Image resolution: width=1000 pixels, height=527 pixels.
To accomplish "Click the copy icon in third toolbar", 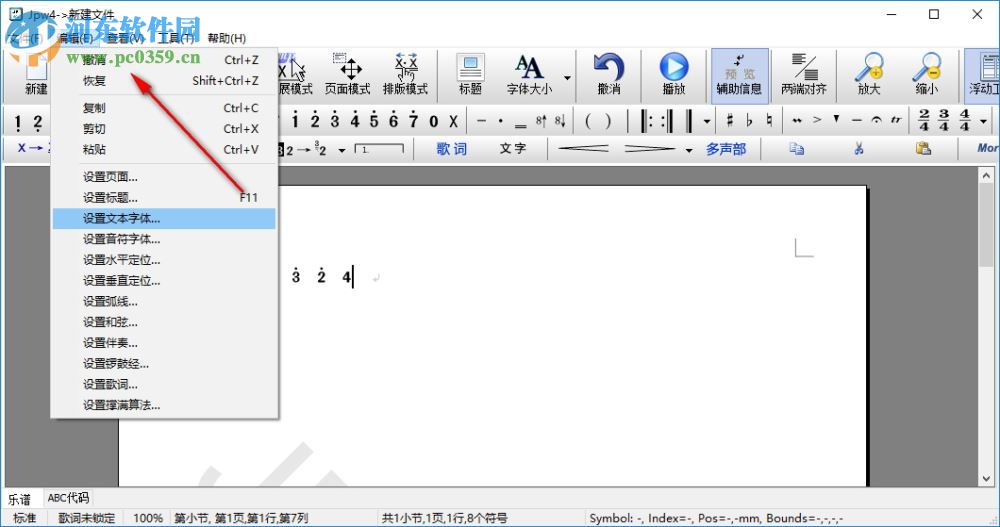I will (x=797, y=149).
